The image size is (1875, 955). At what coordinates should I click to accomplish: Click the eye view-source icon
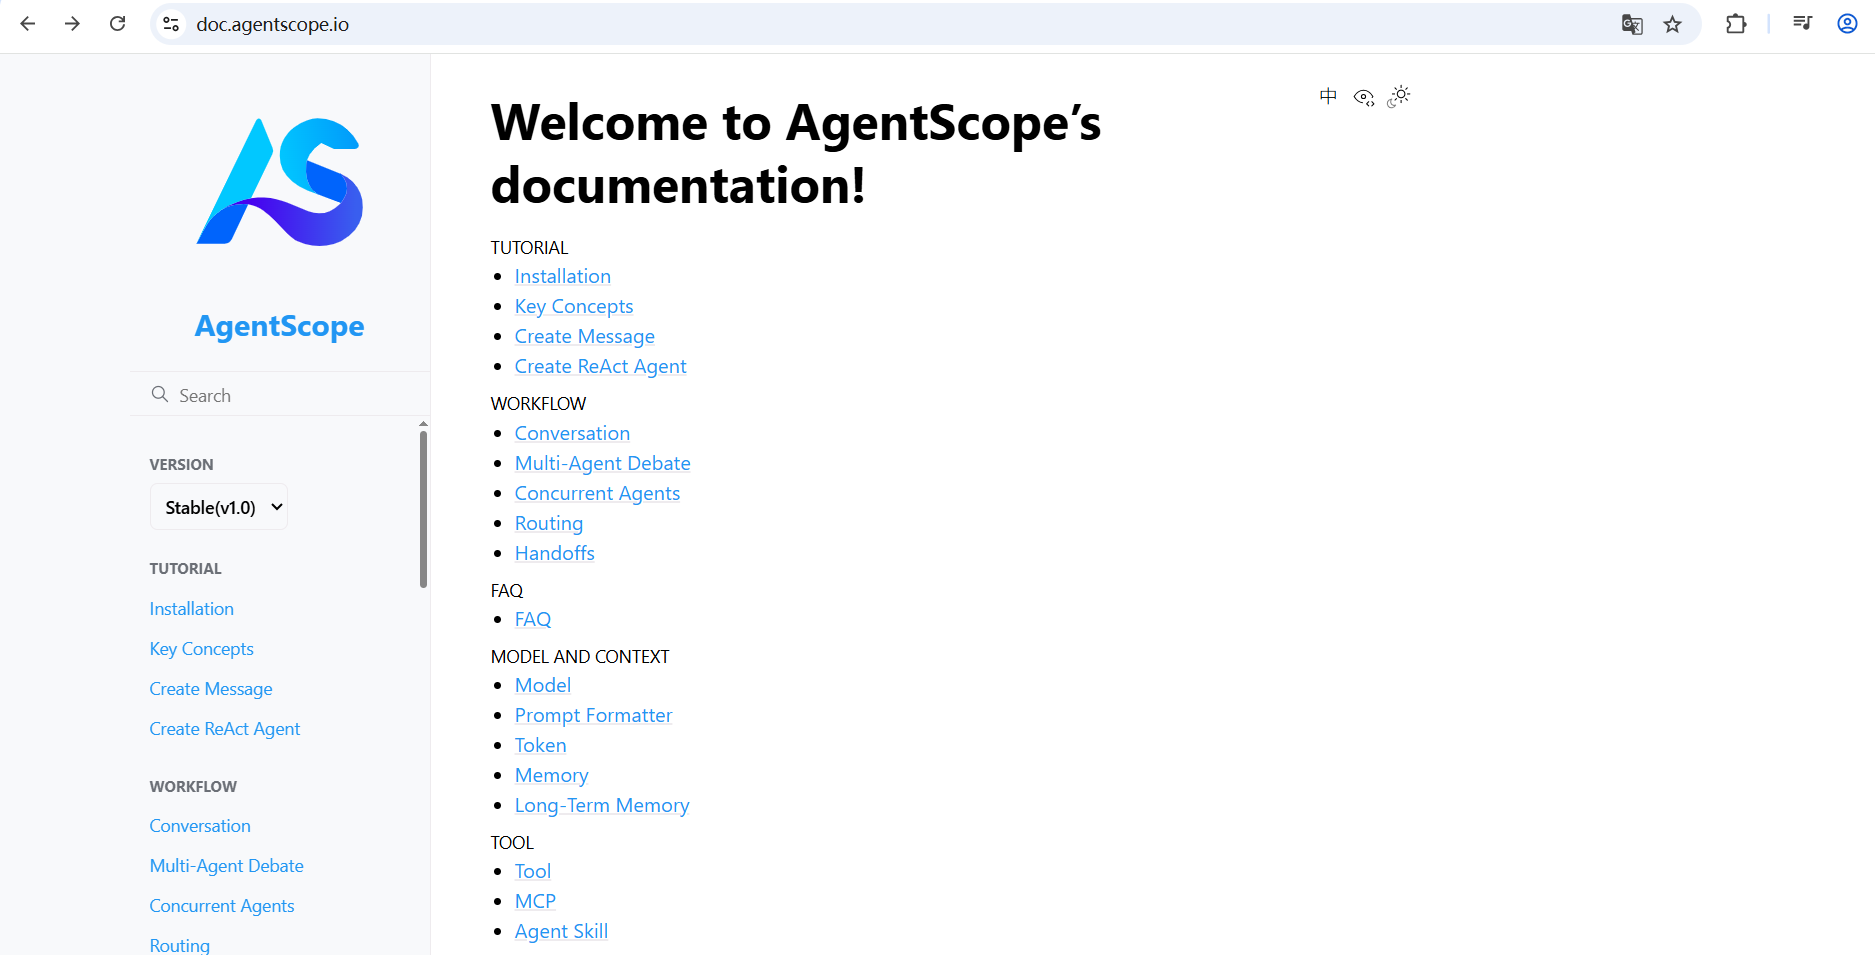point(1364,97)
